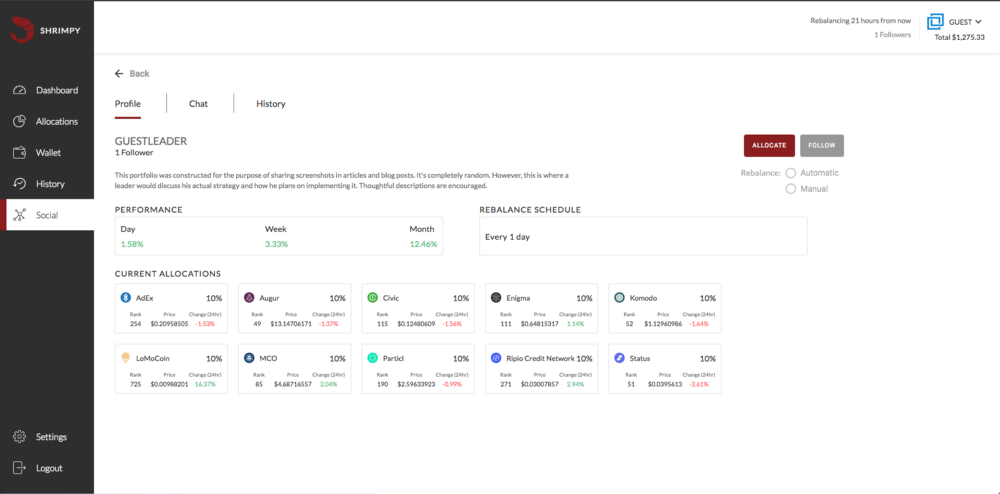Click the "Total $1,275.33" balance text

tap(960, 38)
